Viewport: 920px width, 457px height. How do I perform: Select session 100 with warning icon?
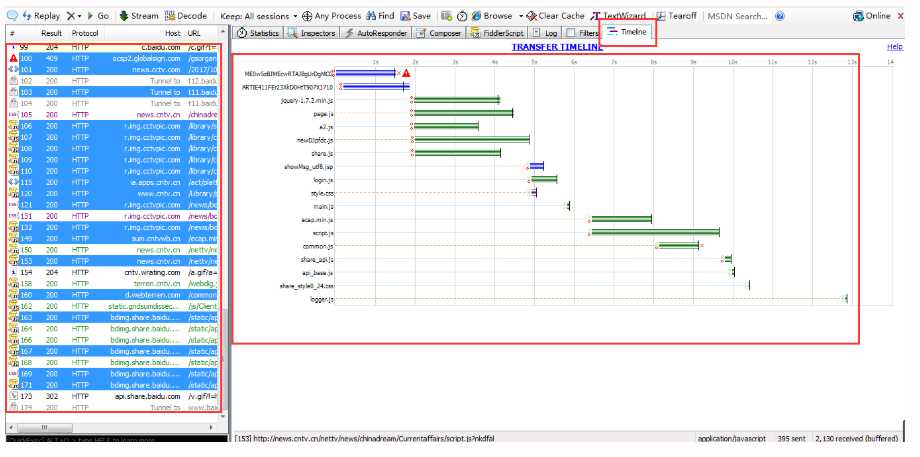click(112, 58)
